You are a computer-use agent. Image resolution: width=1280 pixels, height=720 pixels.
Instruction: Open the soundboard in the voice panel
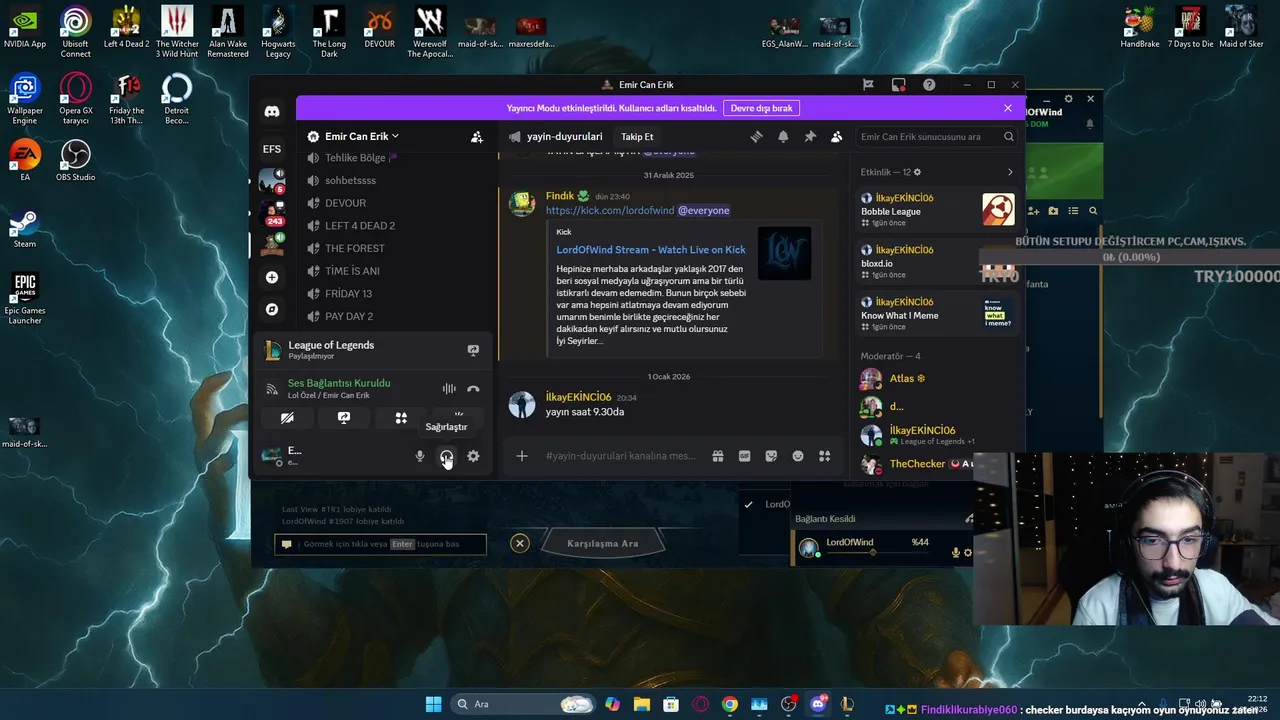click(459, 416)
